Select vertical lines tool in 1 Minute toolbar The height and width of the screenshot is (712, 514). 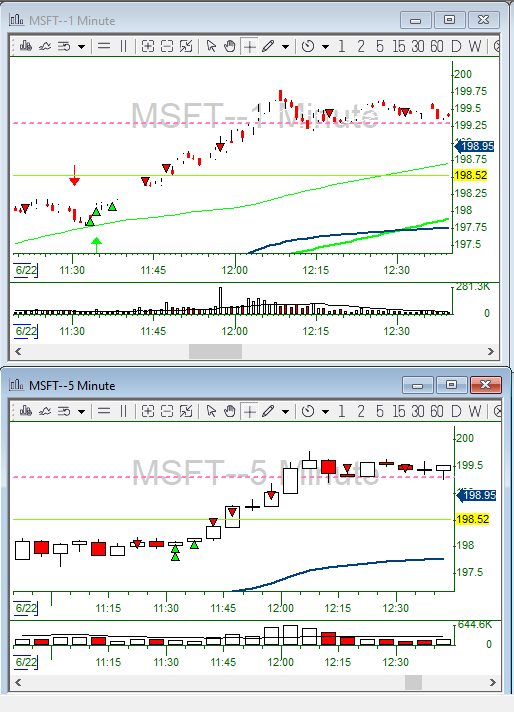[x=123, y=46]
